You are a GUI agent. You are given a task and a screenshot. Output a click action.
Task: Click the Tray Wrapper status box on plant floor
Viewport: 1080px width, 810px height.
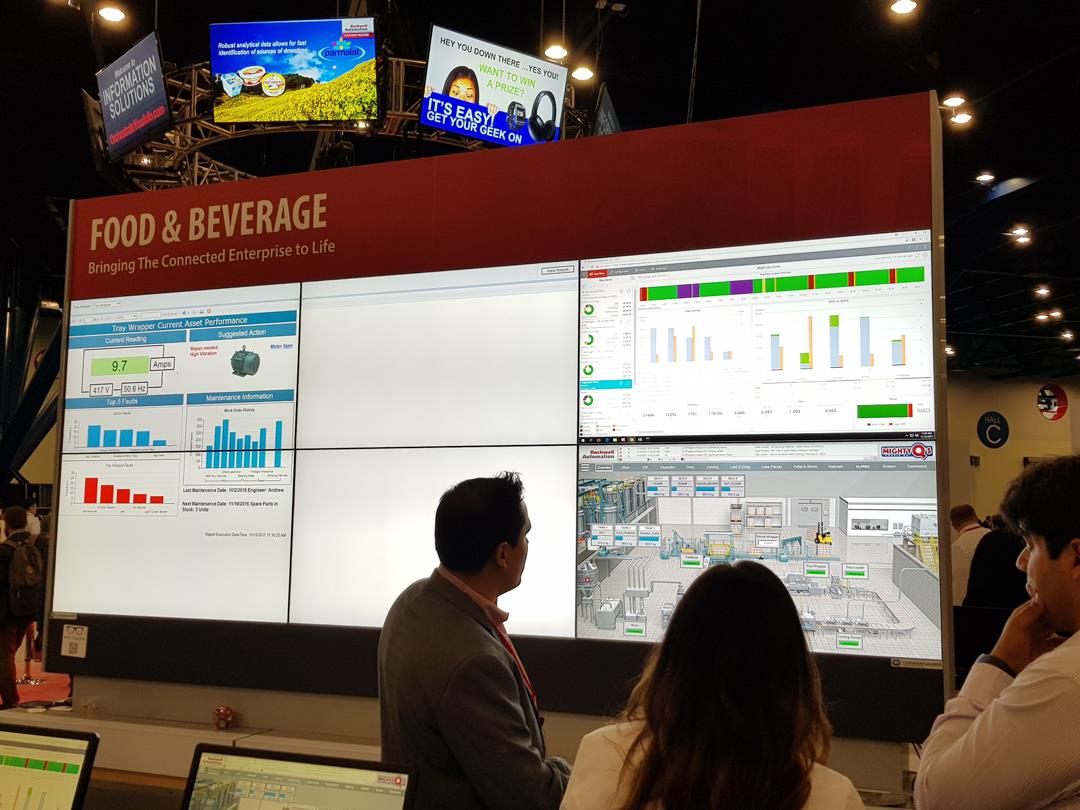tap(816, 570)
